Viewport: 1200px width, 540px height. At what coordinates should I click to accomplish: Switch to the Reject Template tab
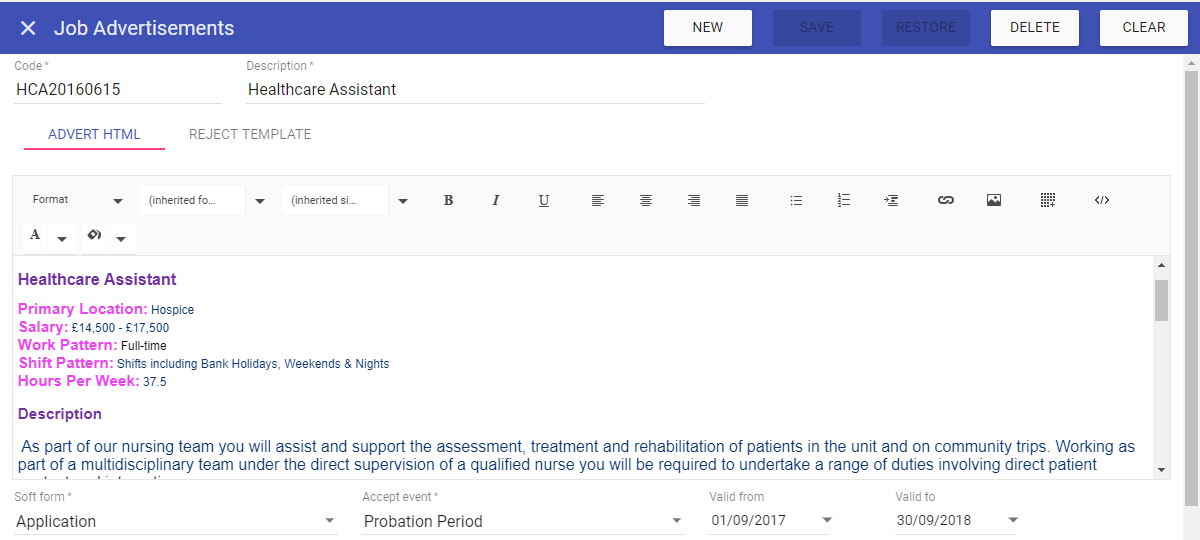250,134
